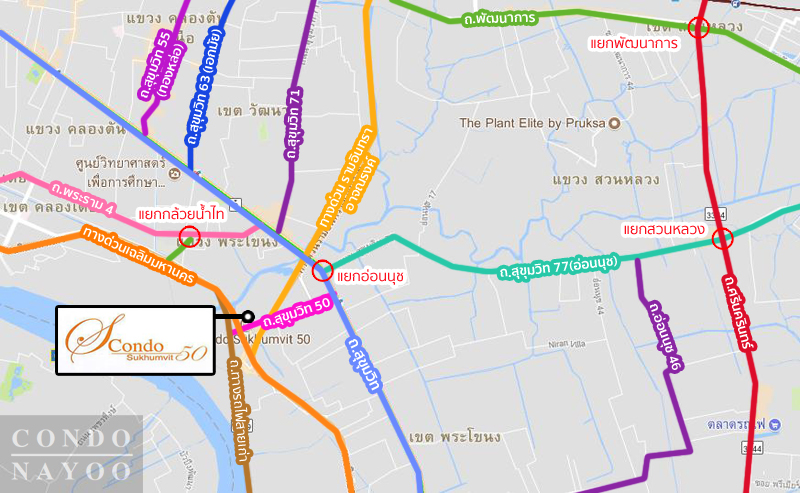Click the black location pin dot near ถ.สุขุมวิท 50
The height and width of the screenshot is (493, 800).
coord(248,317)
